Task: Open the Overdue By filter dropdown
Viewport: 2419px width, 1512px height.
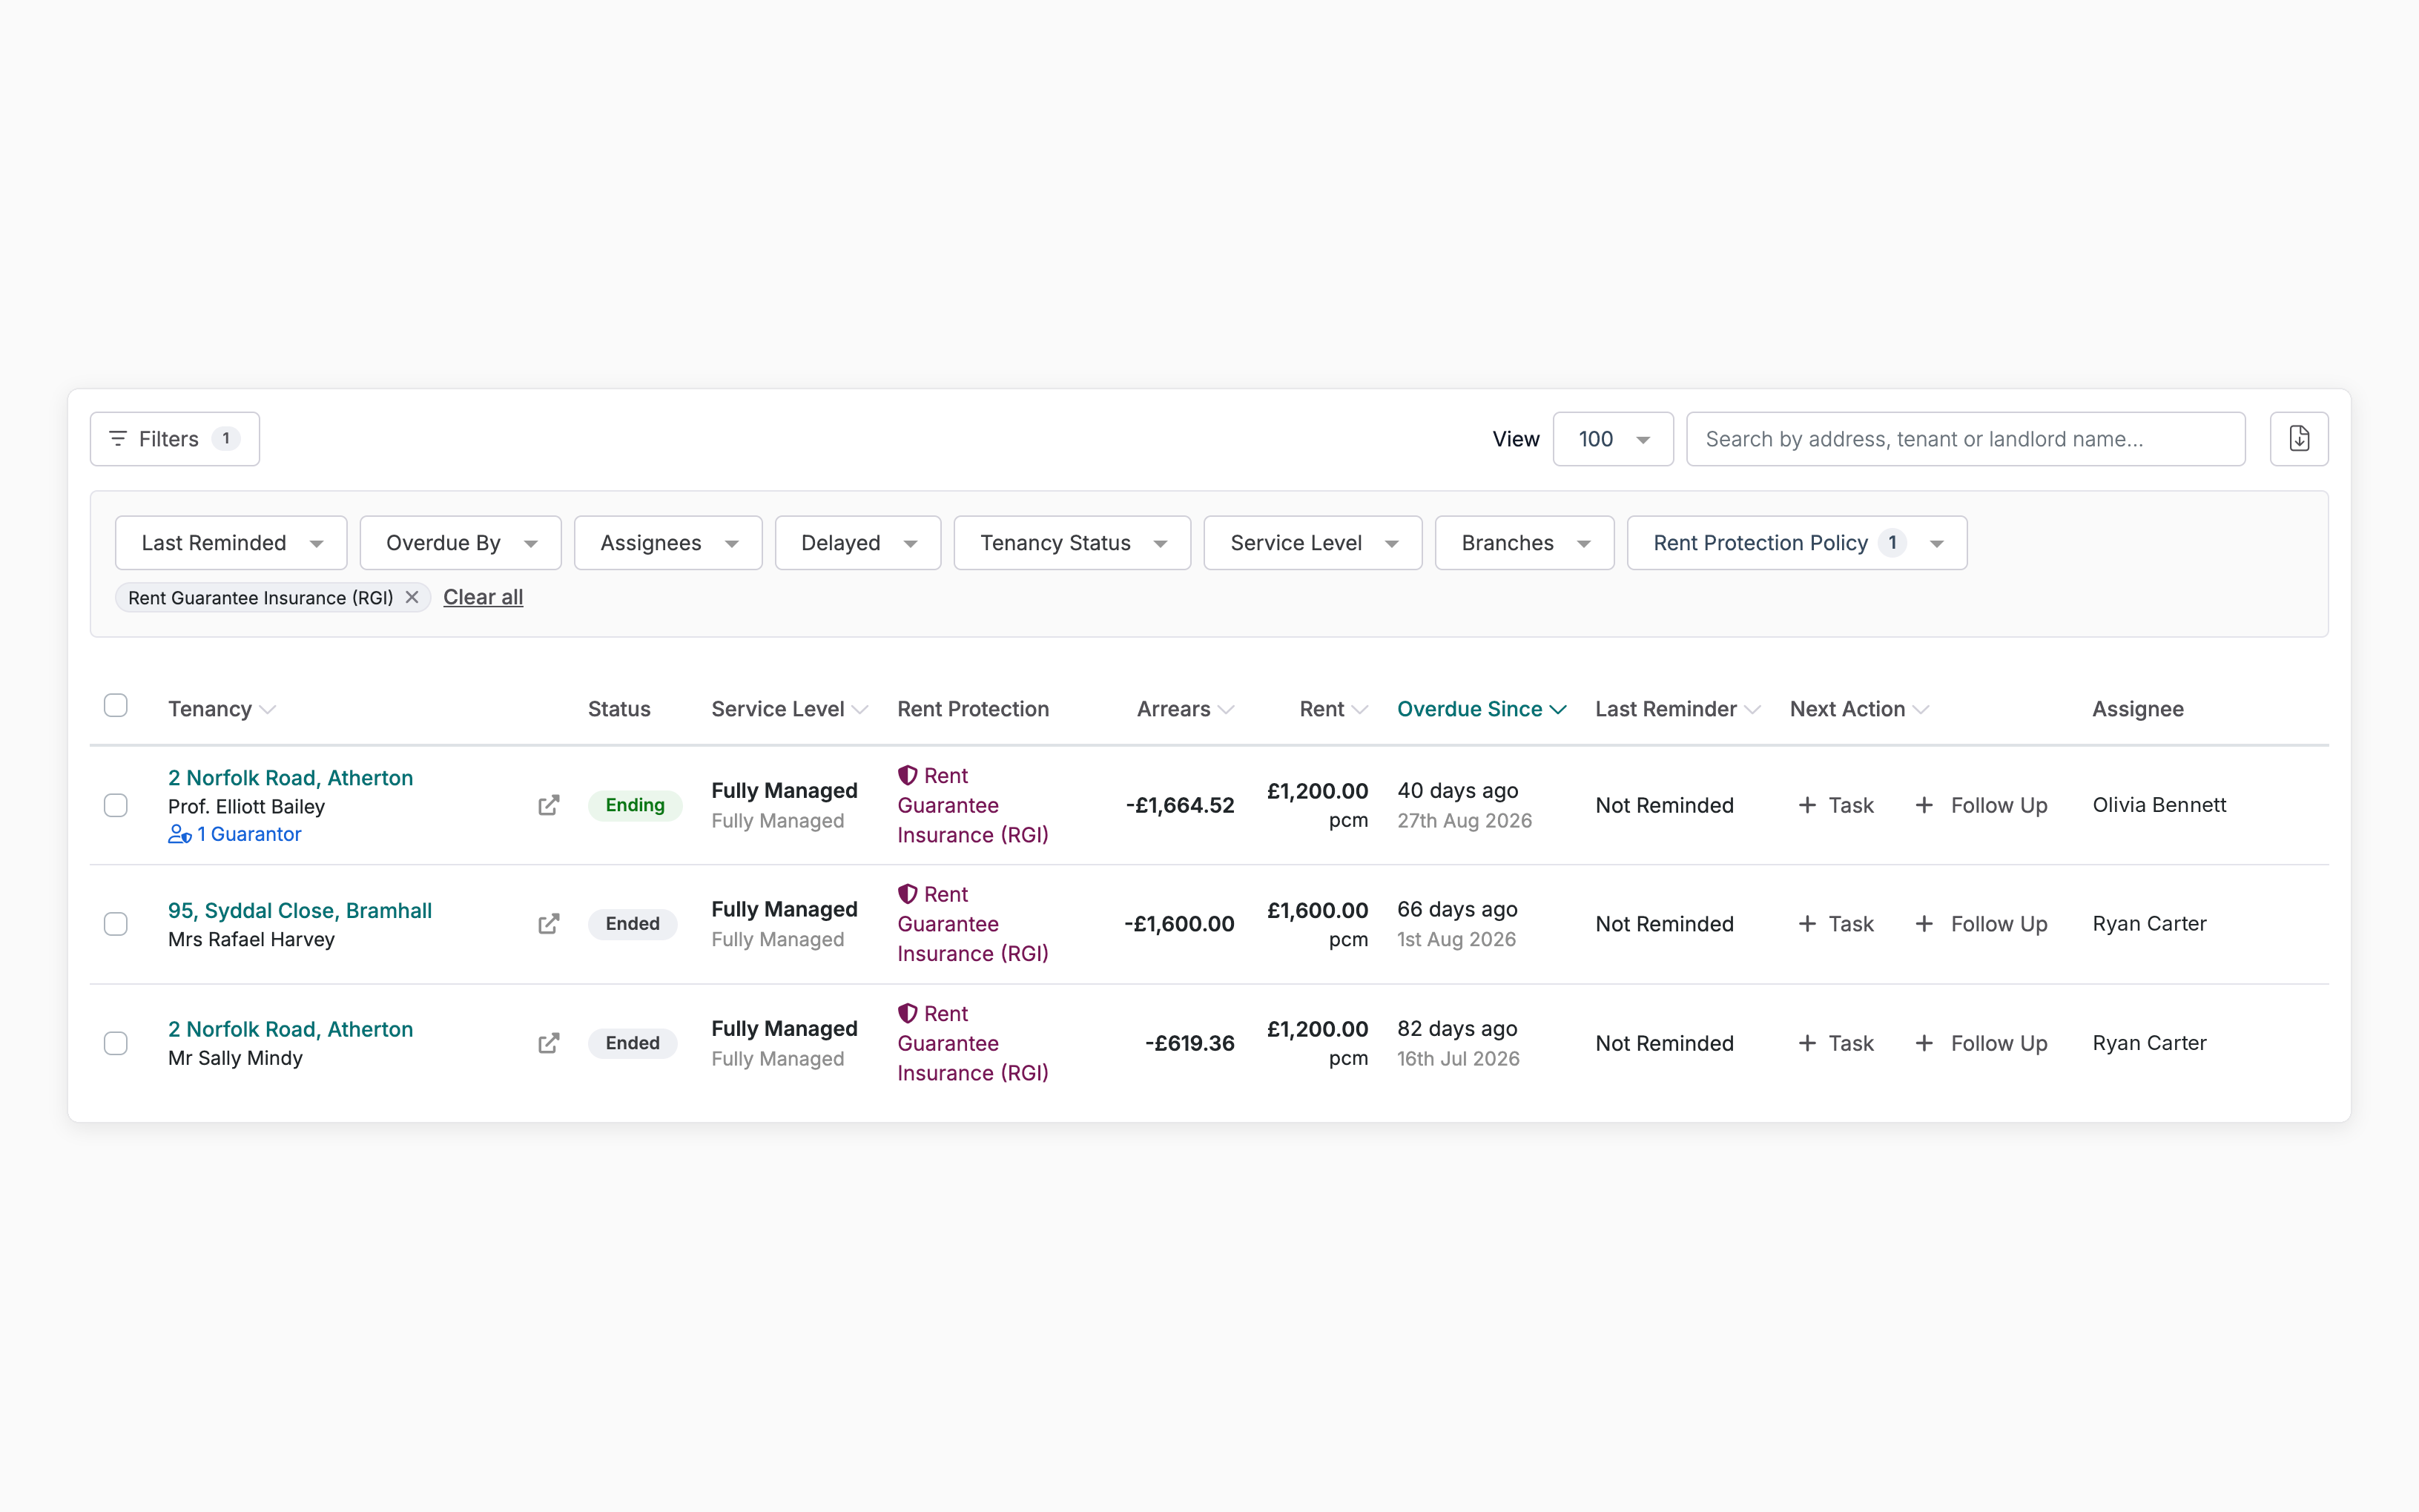Action: coord(460,543)
